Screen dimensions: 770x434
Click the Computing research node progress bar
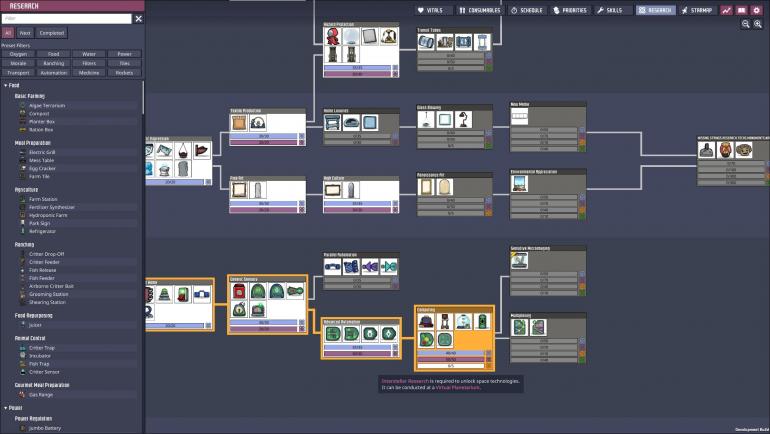click(449, 352)
